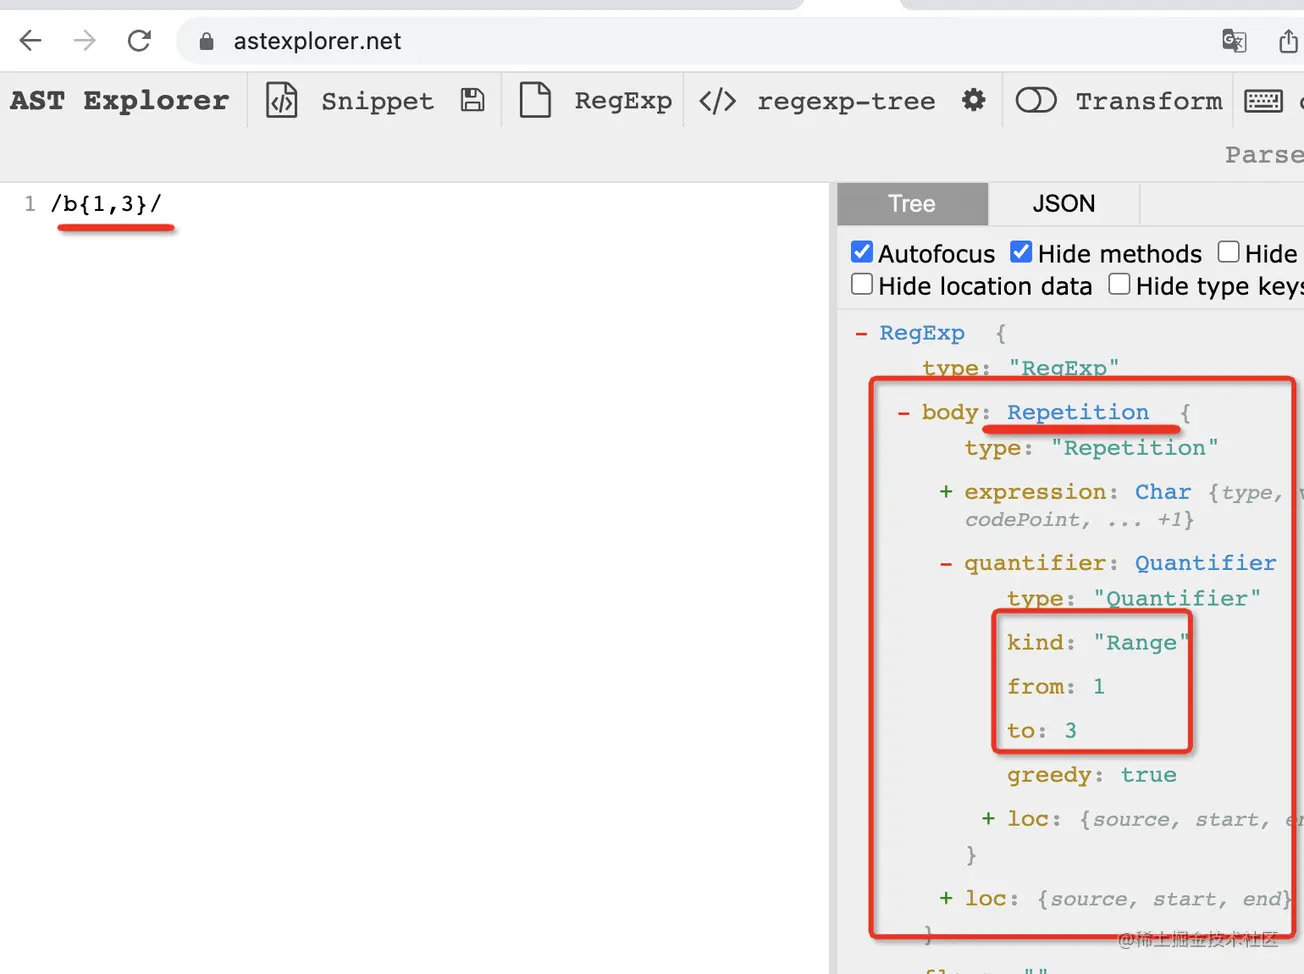Click the browser forward arrow
This screenshot has width=1304, height=974.
point(85,41)
